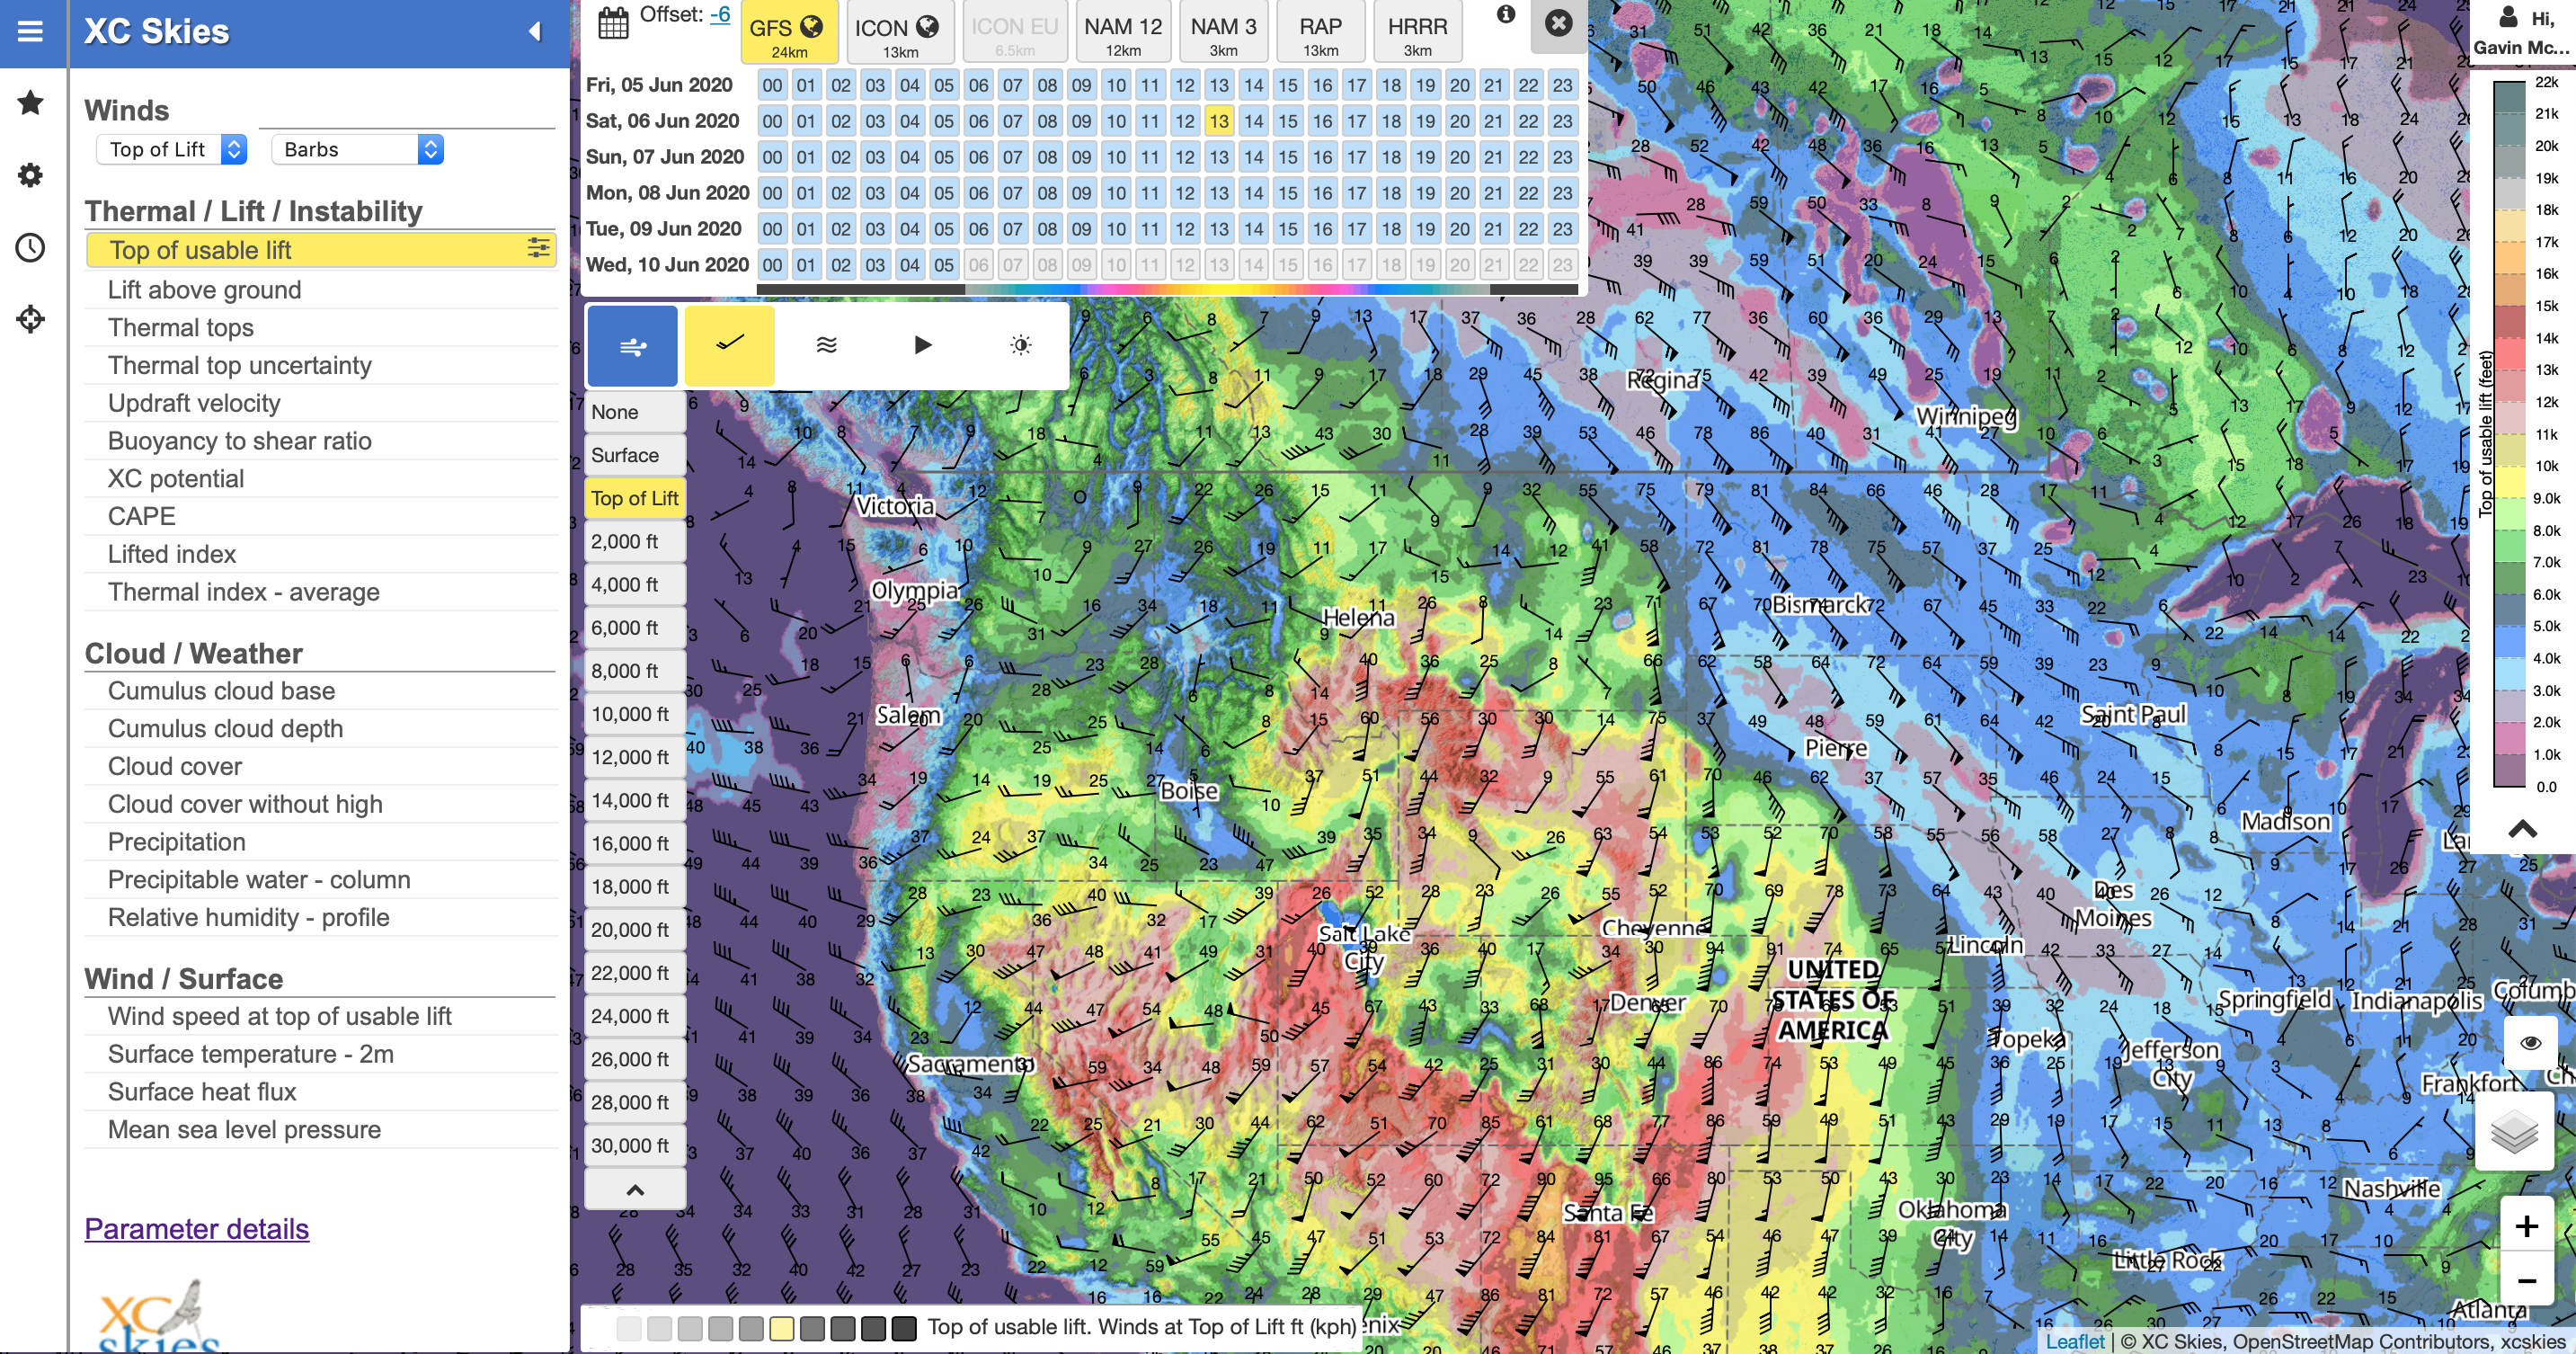Image resolution: width=2576 pixels, height=1354 pixels.
Task: Select the wind barbs display icon
Action: (x=730, y=345)
